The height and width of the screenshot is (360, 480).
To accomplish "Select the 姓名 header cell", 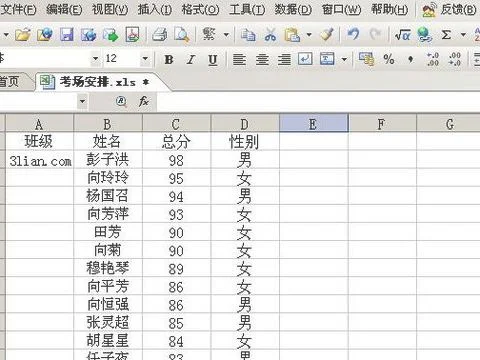I will (x=108, y=141).
